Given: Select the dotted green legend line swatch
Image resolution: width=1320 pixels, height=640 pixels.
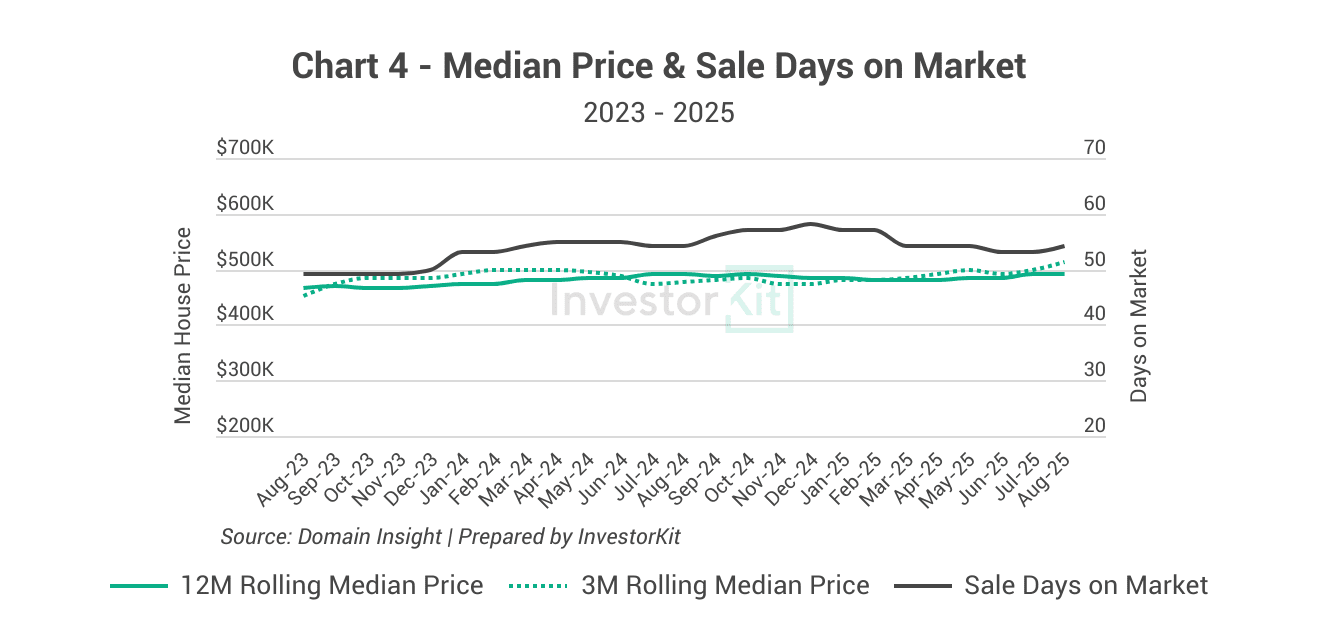Looking at the screenshot, I should tap(538, 586).
